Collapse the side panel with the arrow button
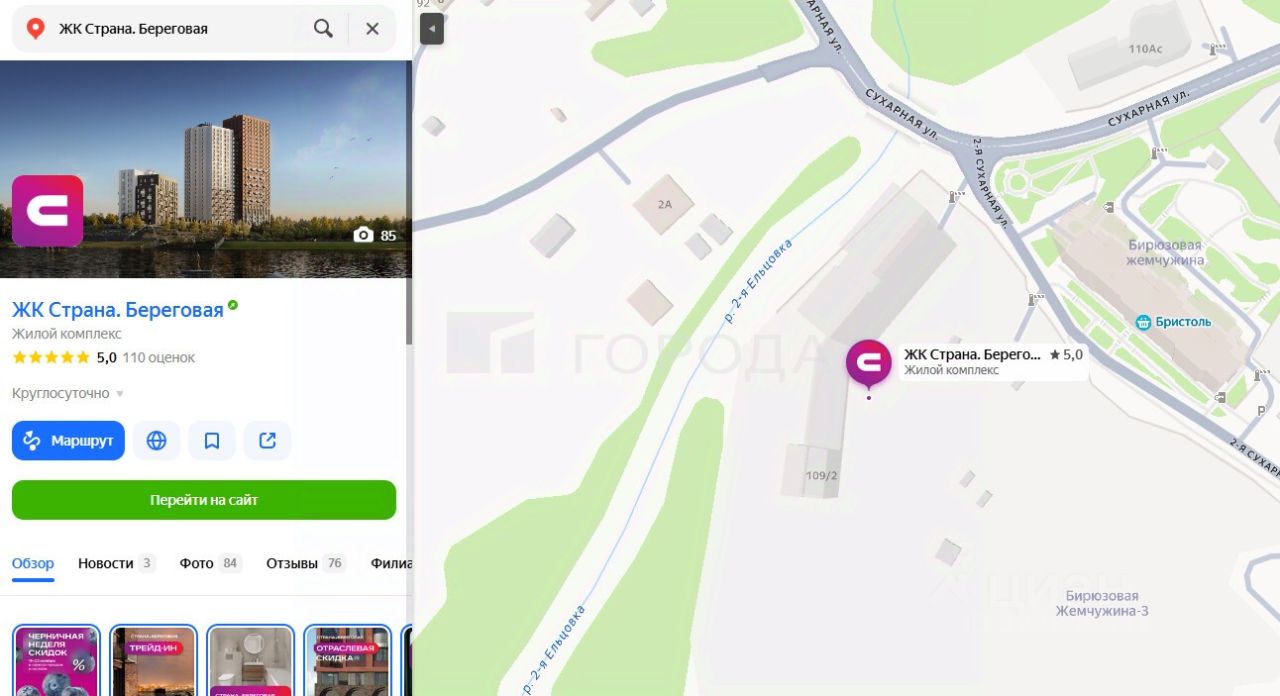The height and width of the screenshot is (696, 1280). [432, 29]
